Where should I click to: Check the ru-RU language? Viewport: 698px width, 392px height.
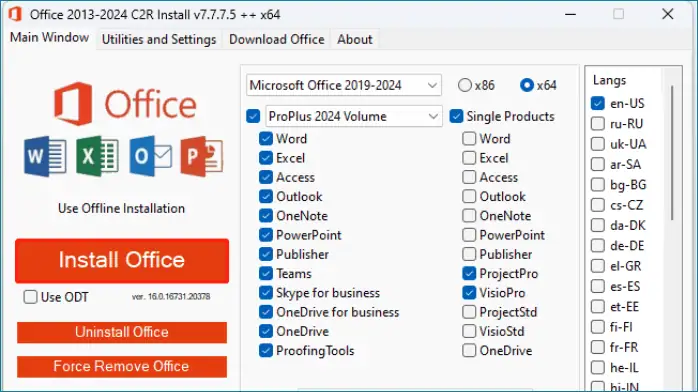[x=597, y=124]
